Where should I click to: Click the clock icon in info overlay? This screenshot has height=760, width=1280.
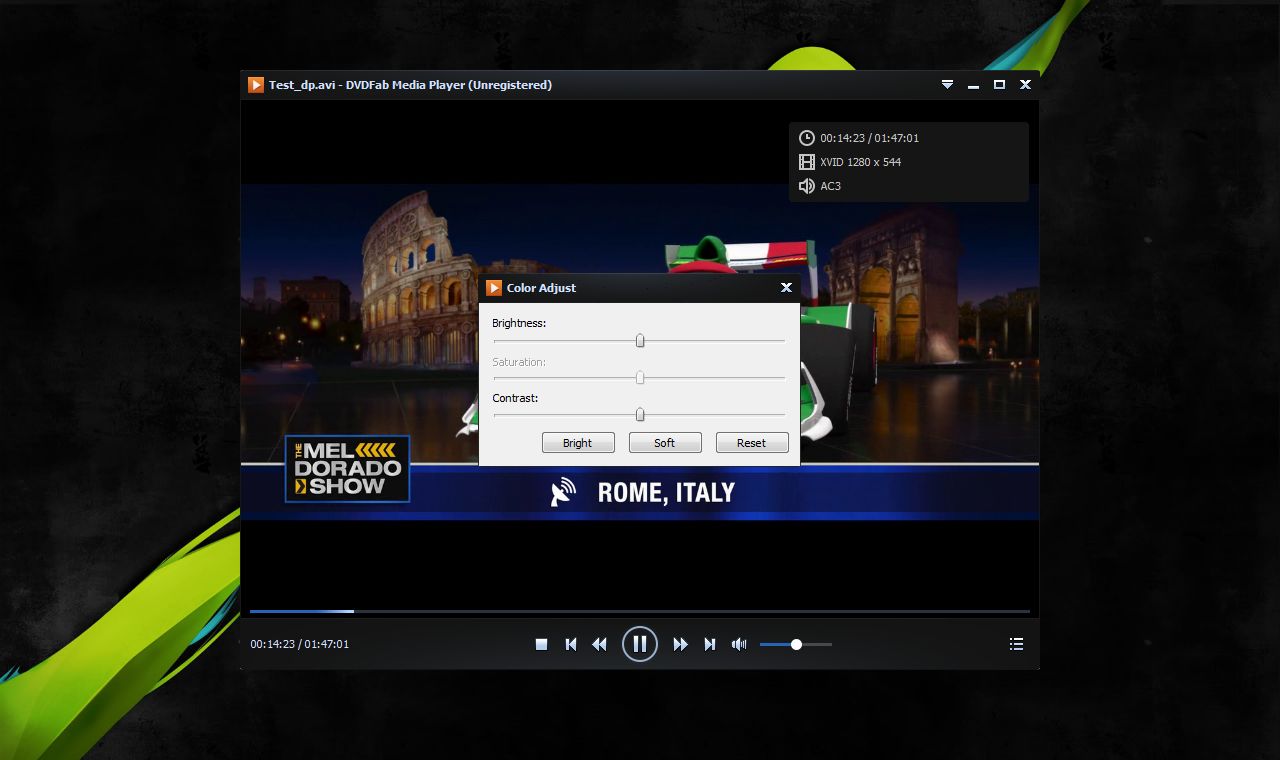[807, 138]
